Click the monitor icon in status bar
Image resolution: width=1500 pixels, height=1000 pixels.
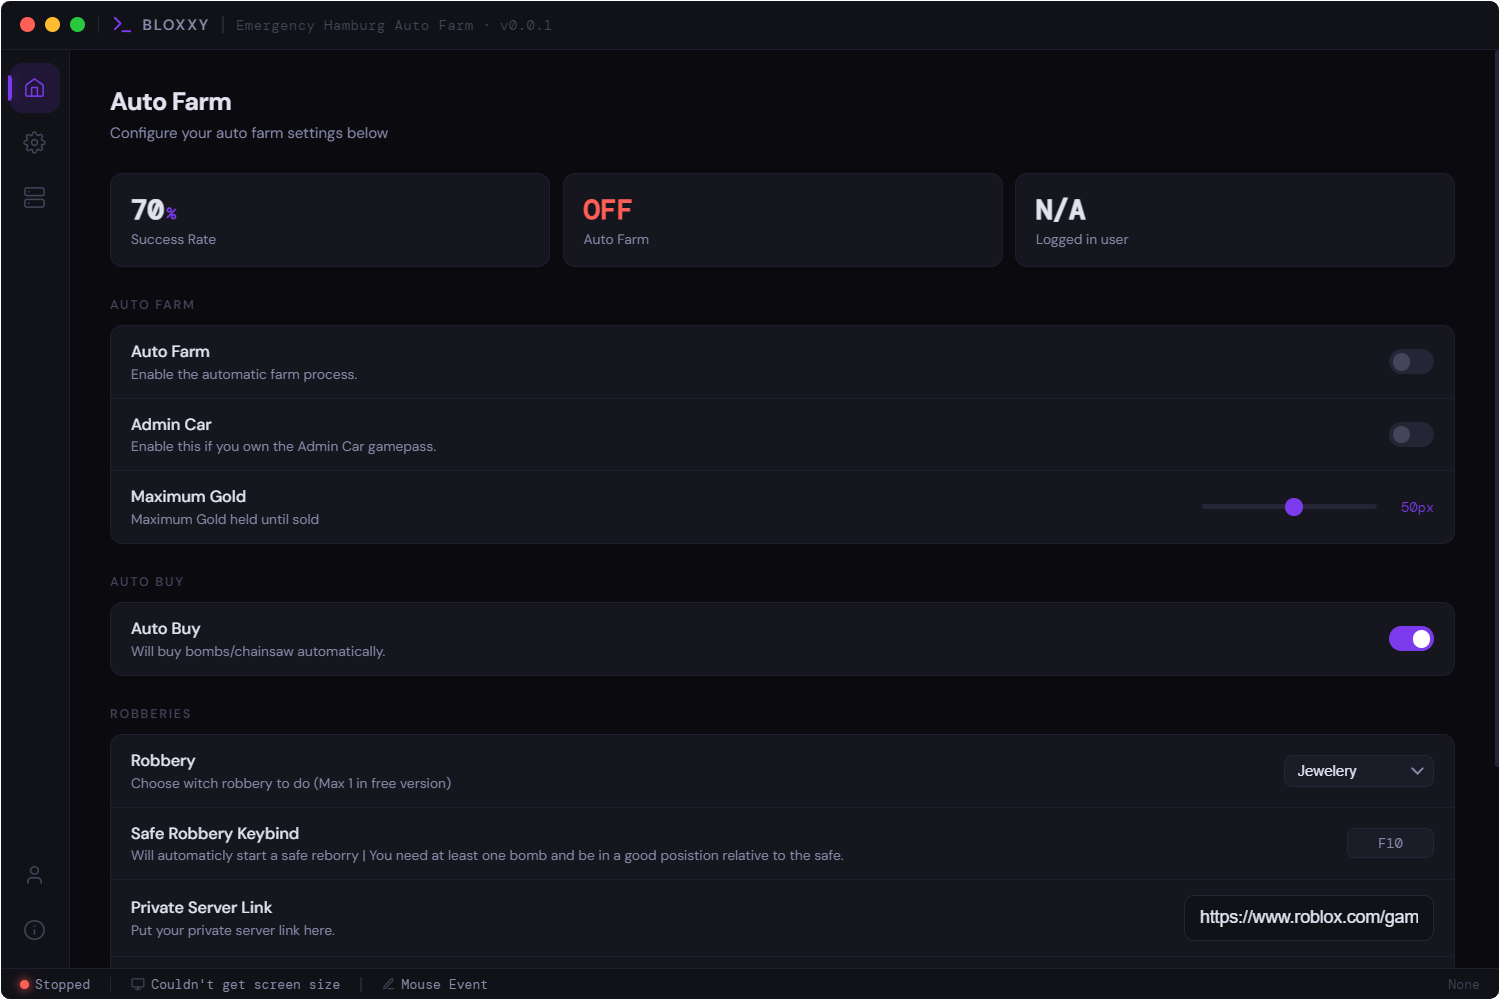click(138, 984)
